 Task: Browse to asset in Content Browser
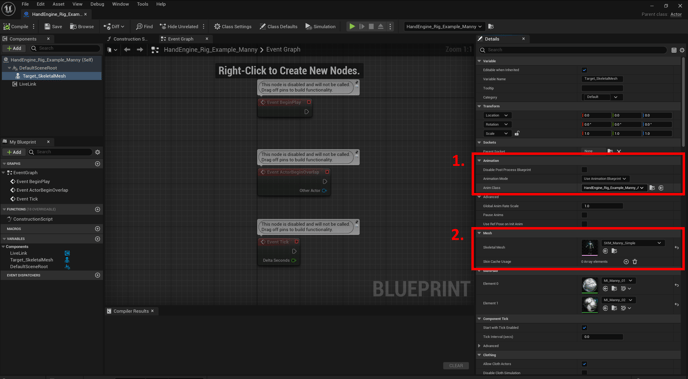[82, 26]
